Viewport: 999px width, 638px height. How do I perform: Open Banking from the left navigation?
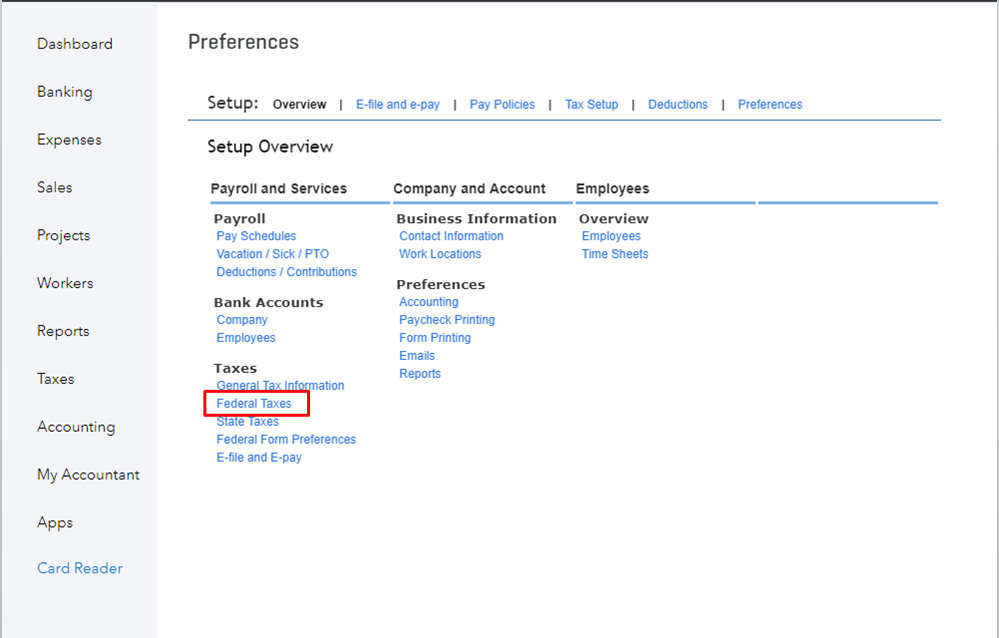click(x=65, y=92)
